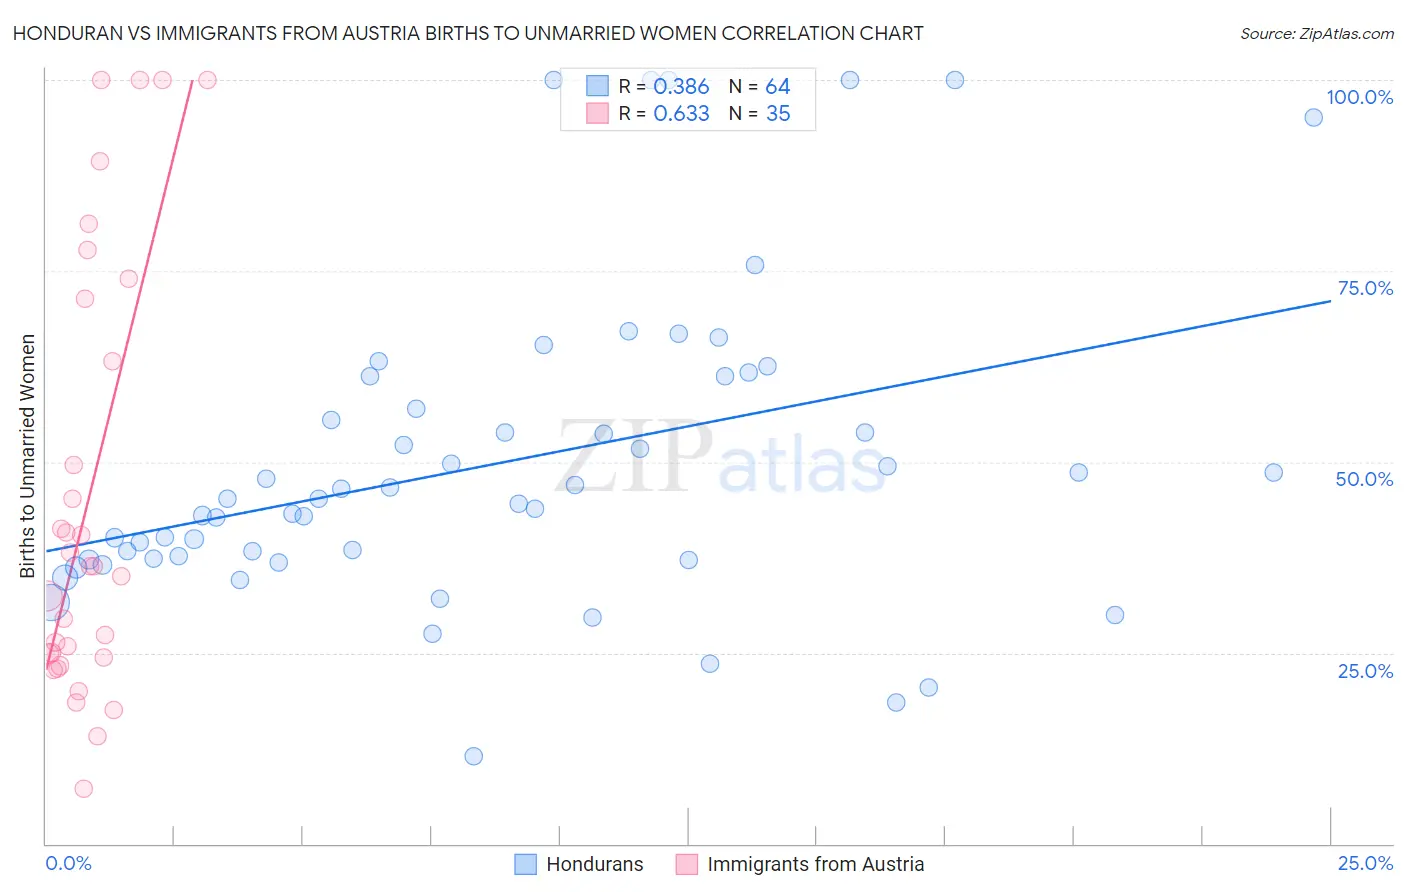This screenshot has width=1406, height=892.
Task: Click the ZIPatlas watermark in the chart
Action: click(720, 458)
